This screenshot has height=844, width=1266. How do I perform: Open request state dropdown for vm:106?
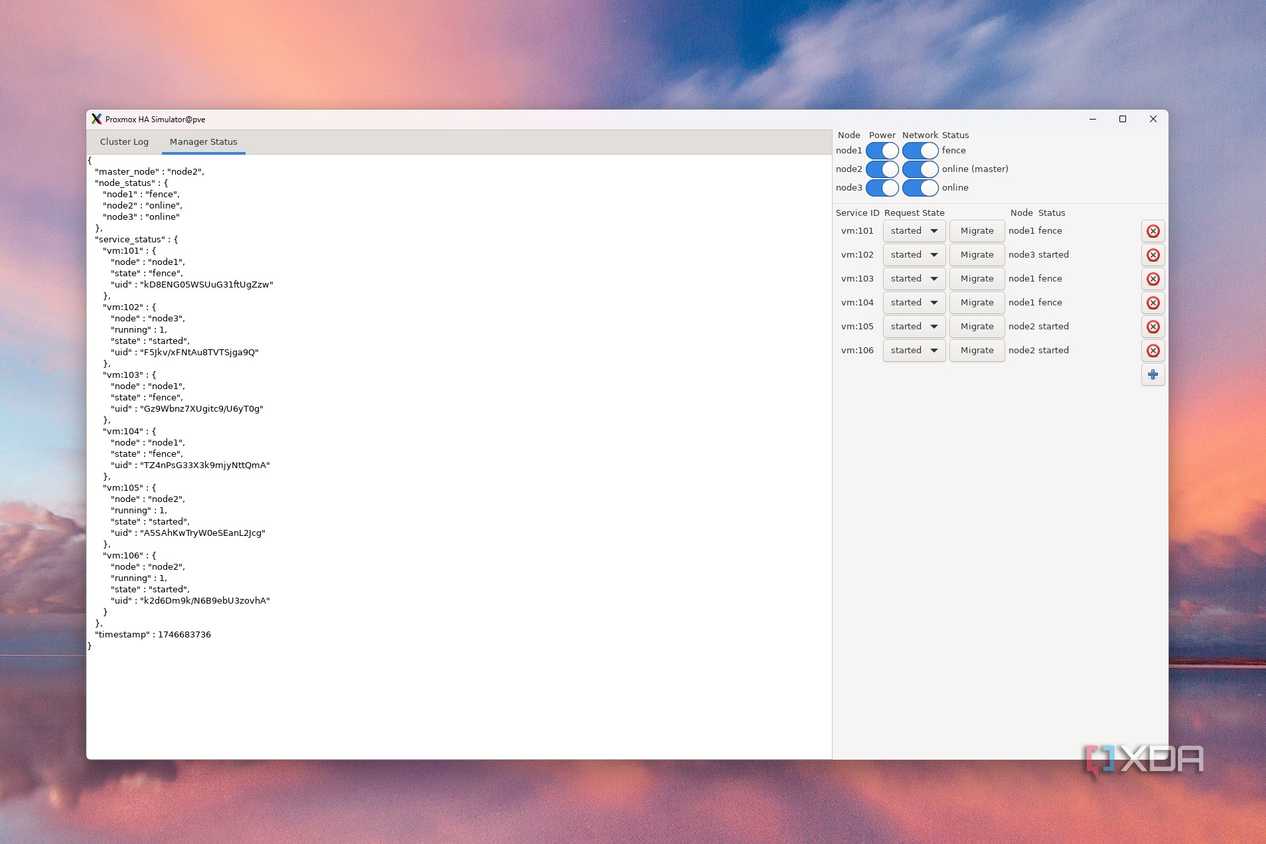[914, 351]
